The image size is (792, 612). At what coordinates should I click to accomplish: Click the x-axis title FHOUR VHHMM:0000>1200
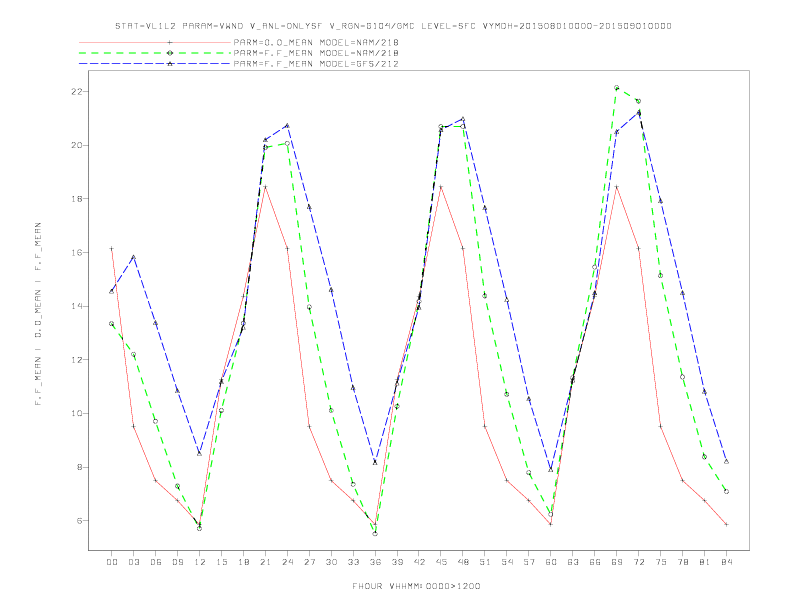416,586
